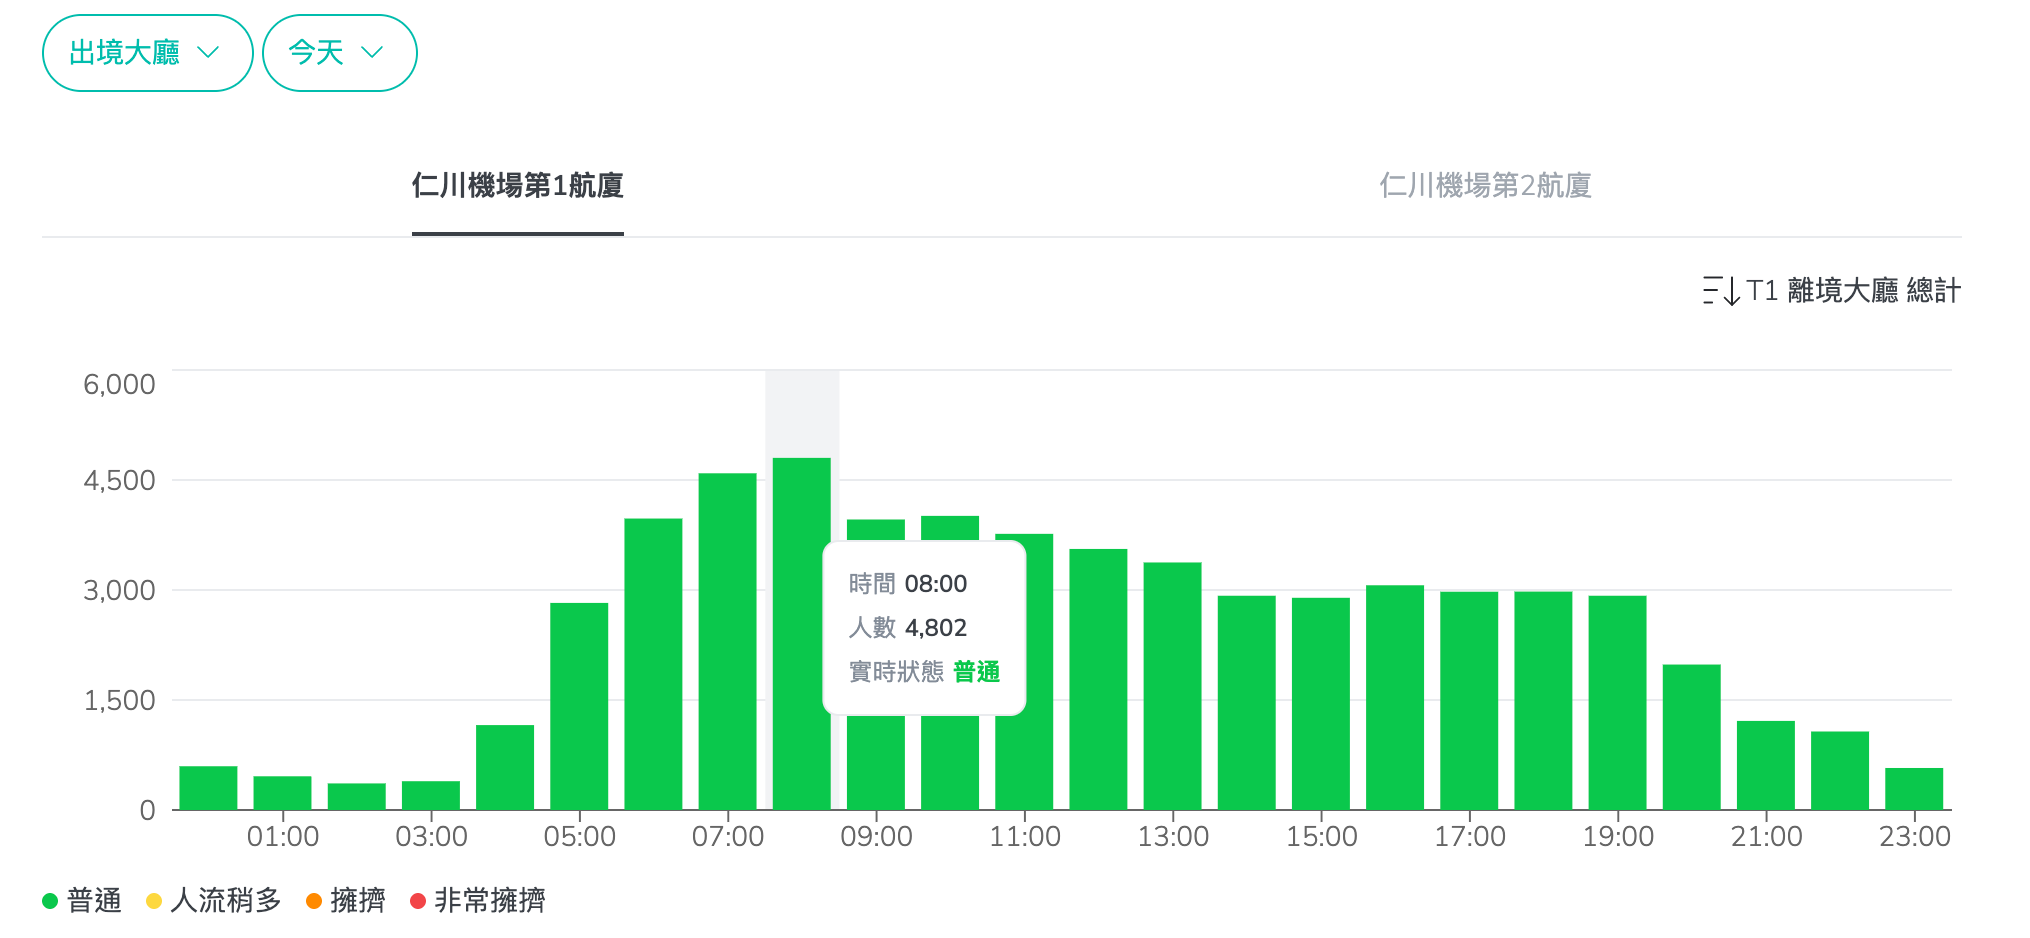Select the 21:00 bar in the chart

(1766, 765)
